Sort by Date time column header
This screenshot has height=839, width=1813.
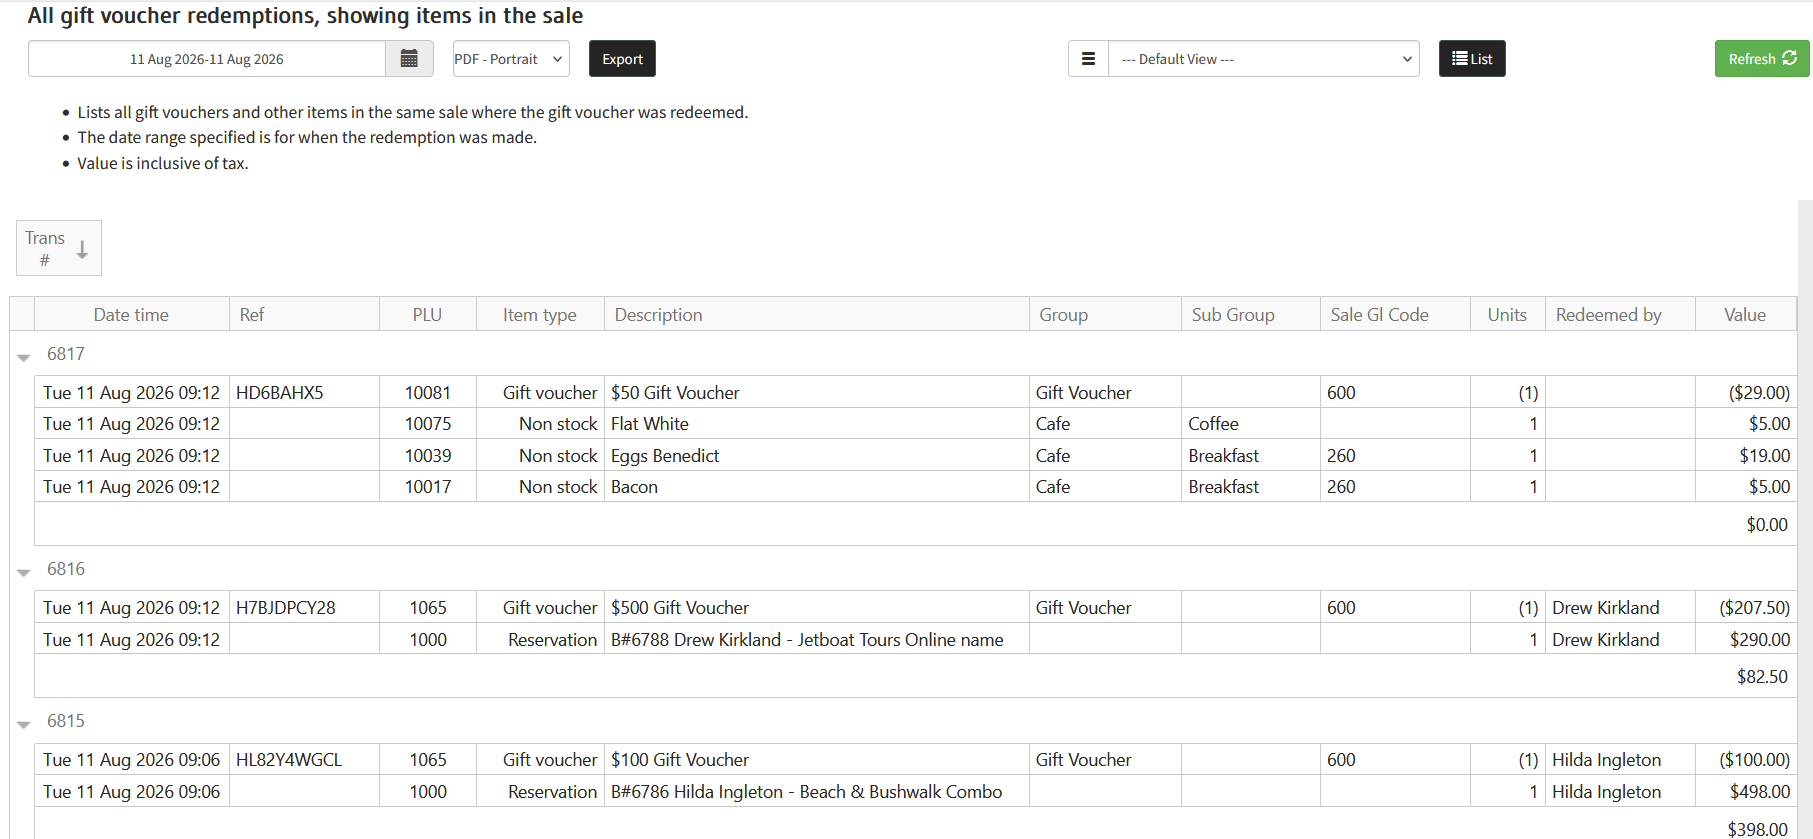pyautogui.click(x=131, y=315)
